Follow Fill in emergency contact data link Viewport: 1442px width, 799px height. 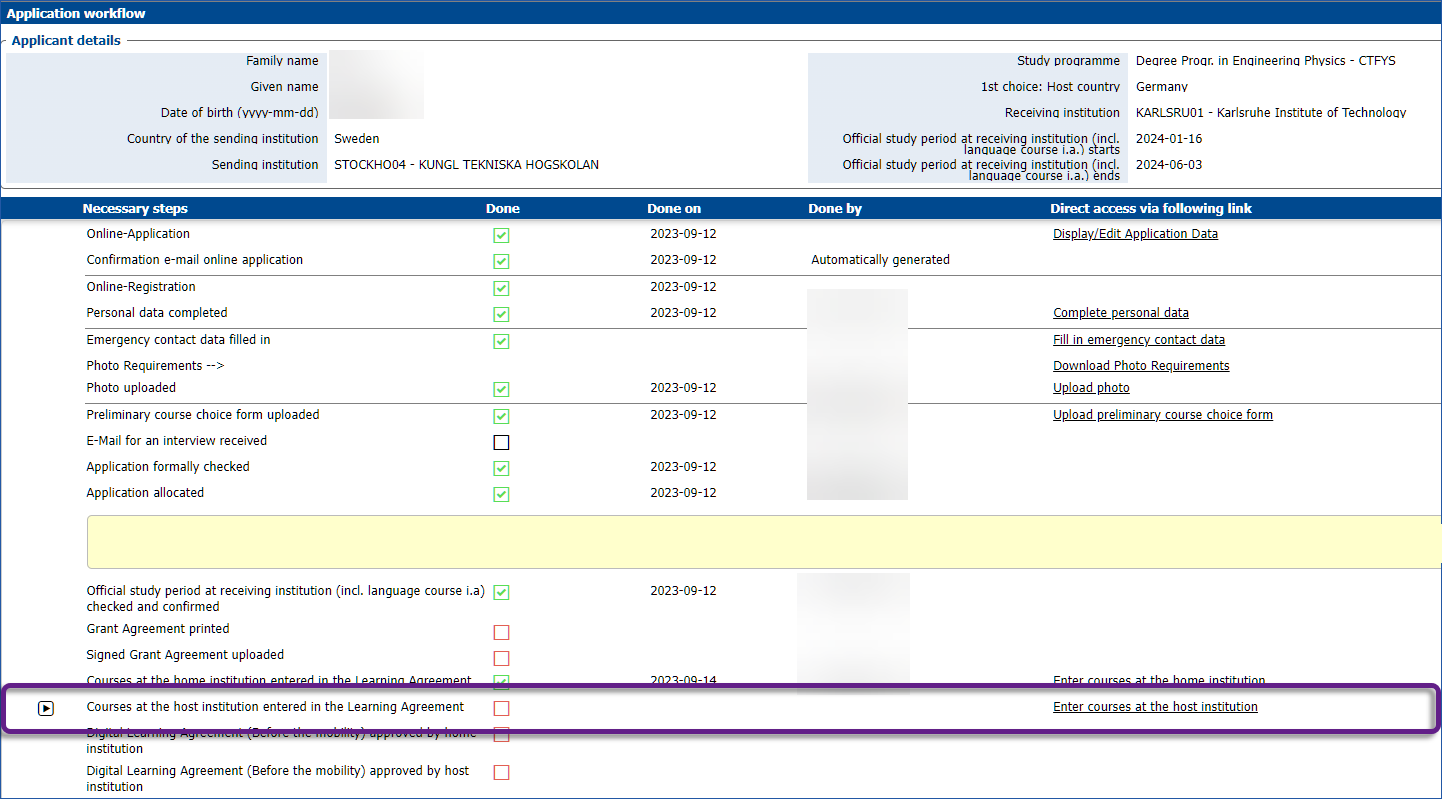point(1138,340)
